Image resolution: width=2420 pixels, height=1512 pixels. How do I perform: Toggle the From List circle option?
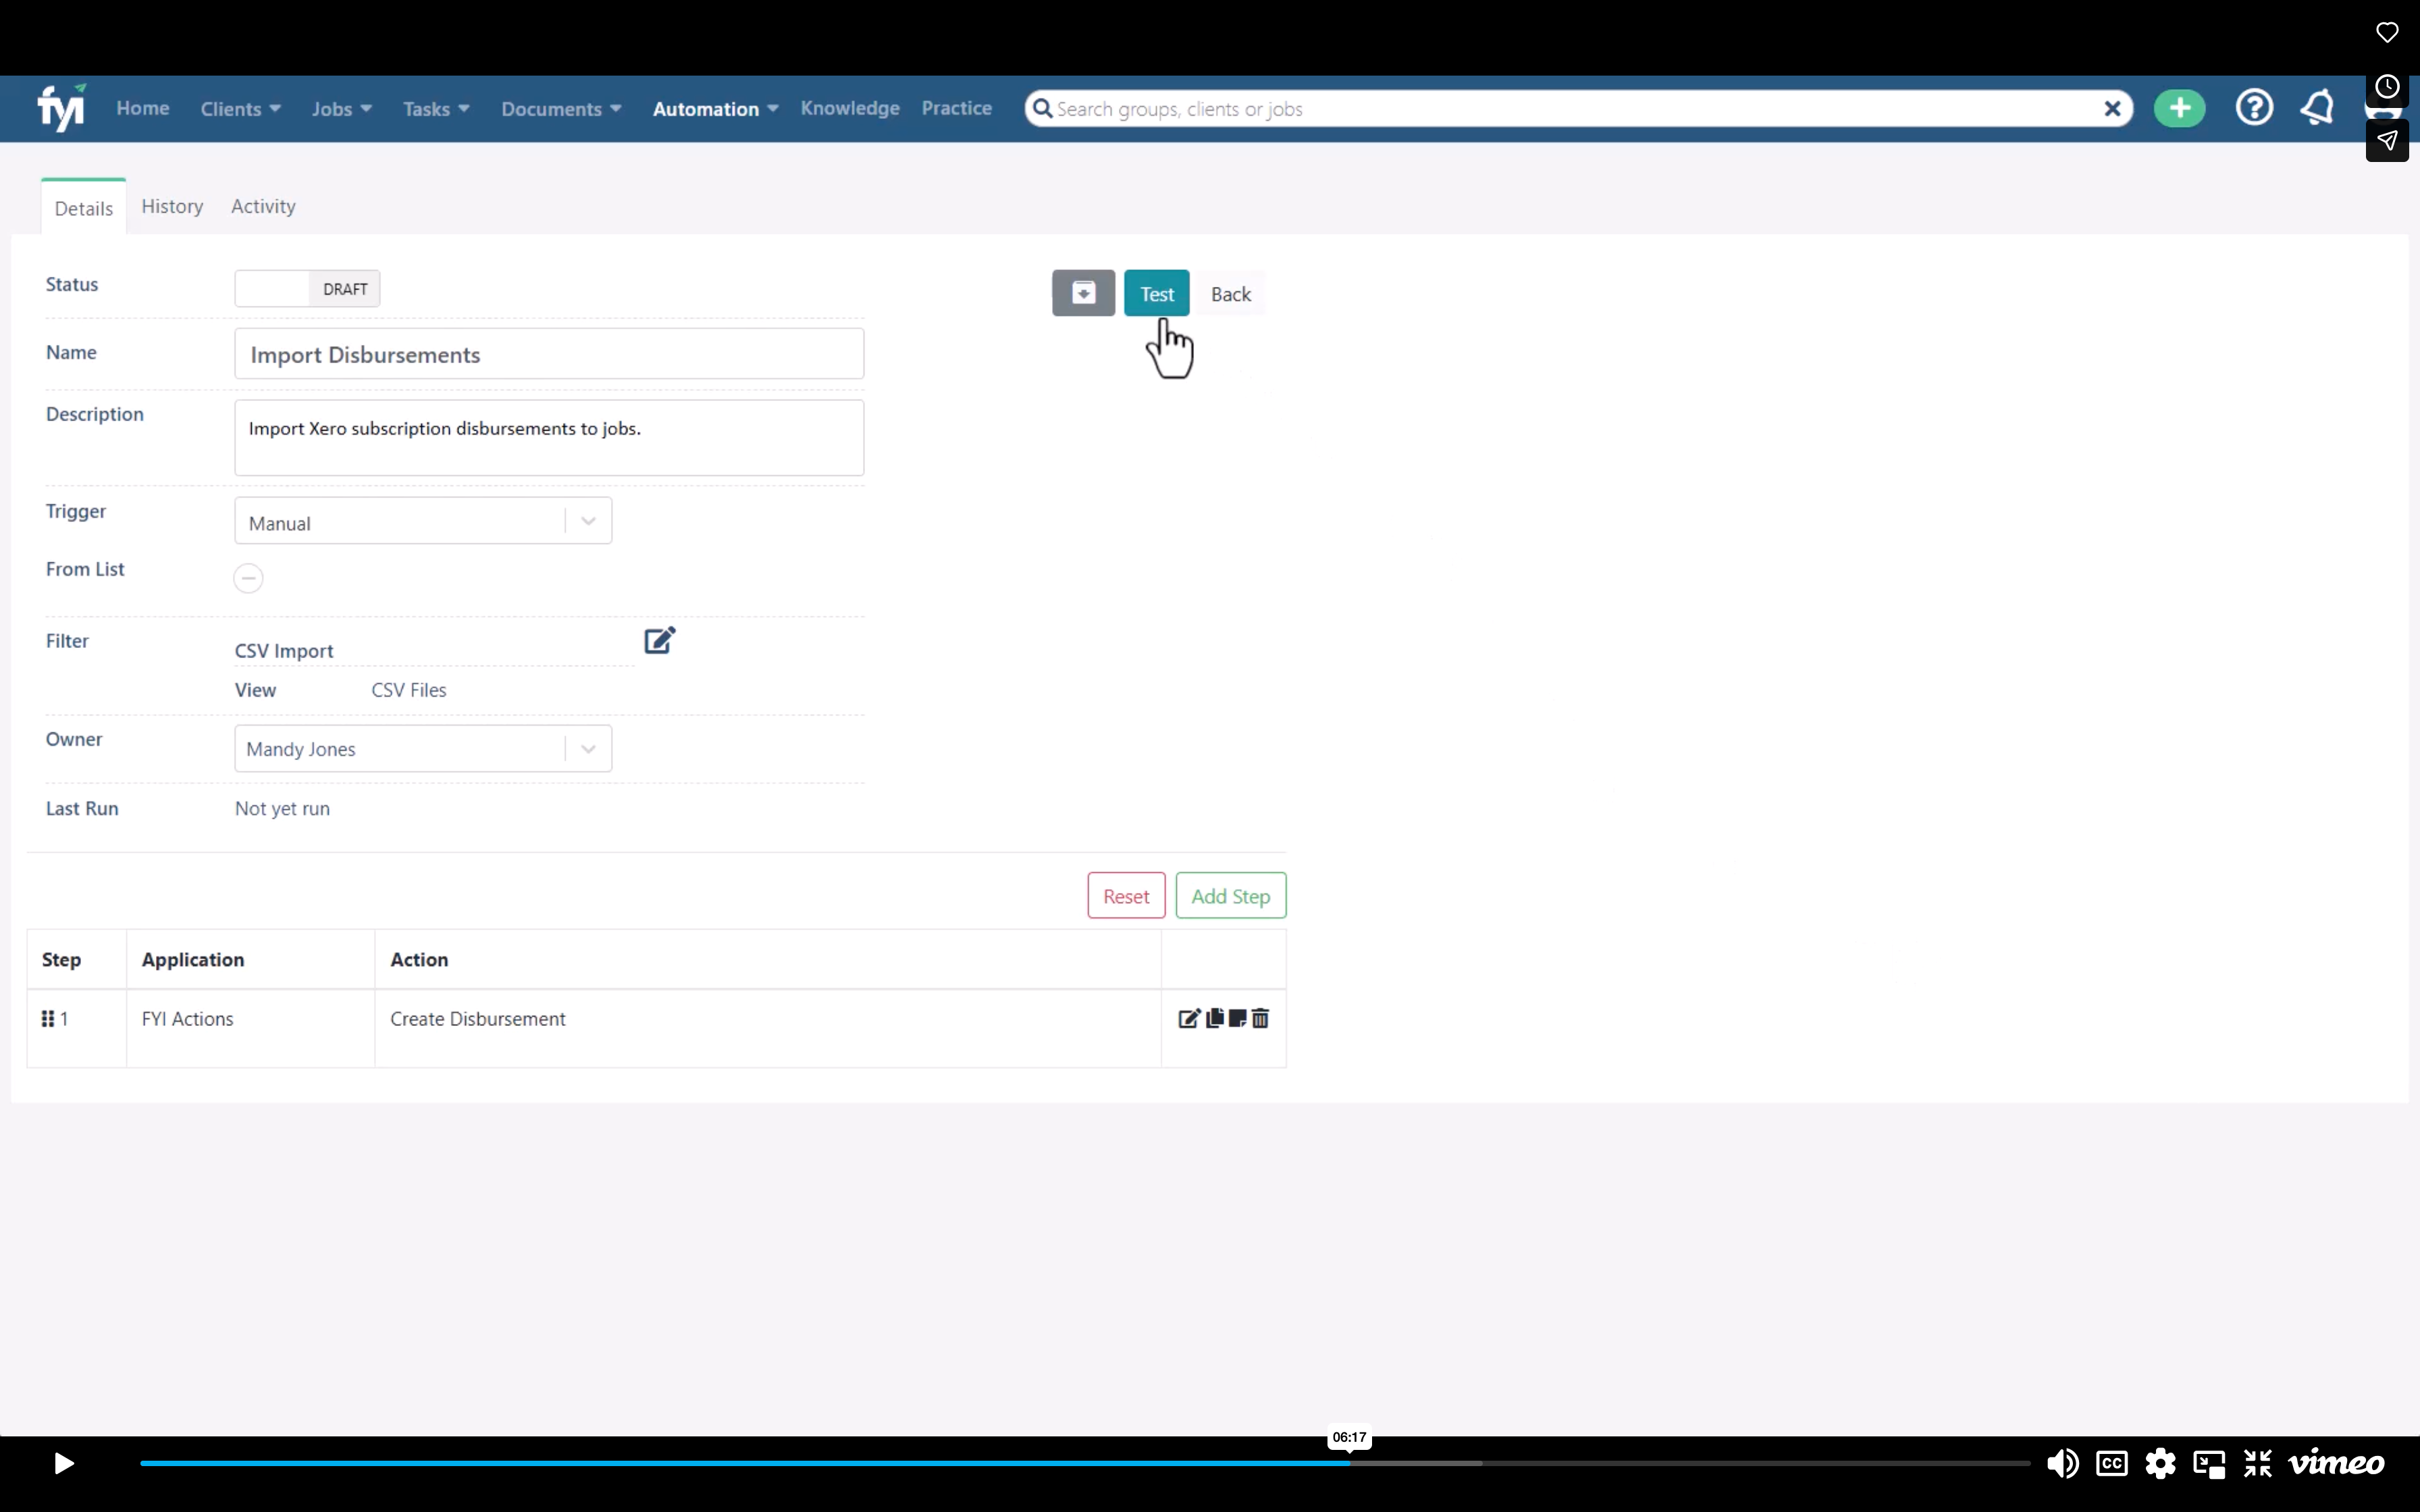coord(248,578)
